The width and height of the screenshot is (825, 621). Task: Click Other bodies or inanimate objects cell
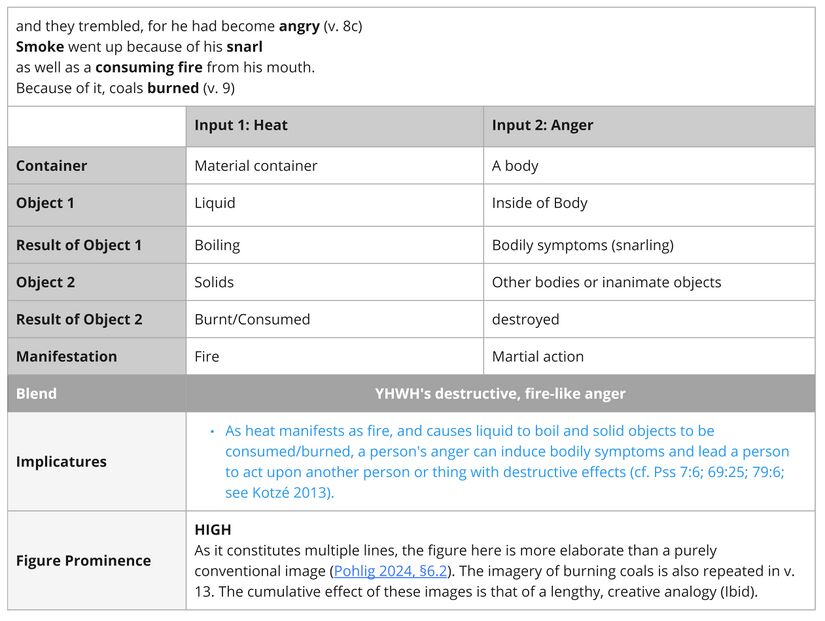pyautogui.click(x=606, y=282)
